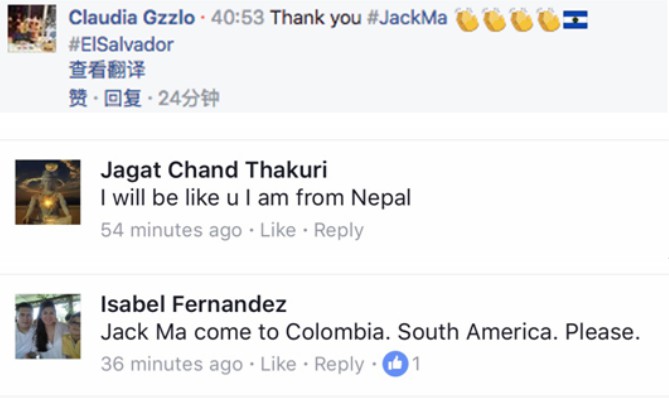Reply to Isabel Fernandez's comment
669x398 pixels.
pos(339,364)
